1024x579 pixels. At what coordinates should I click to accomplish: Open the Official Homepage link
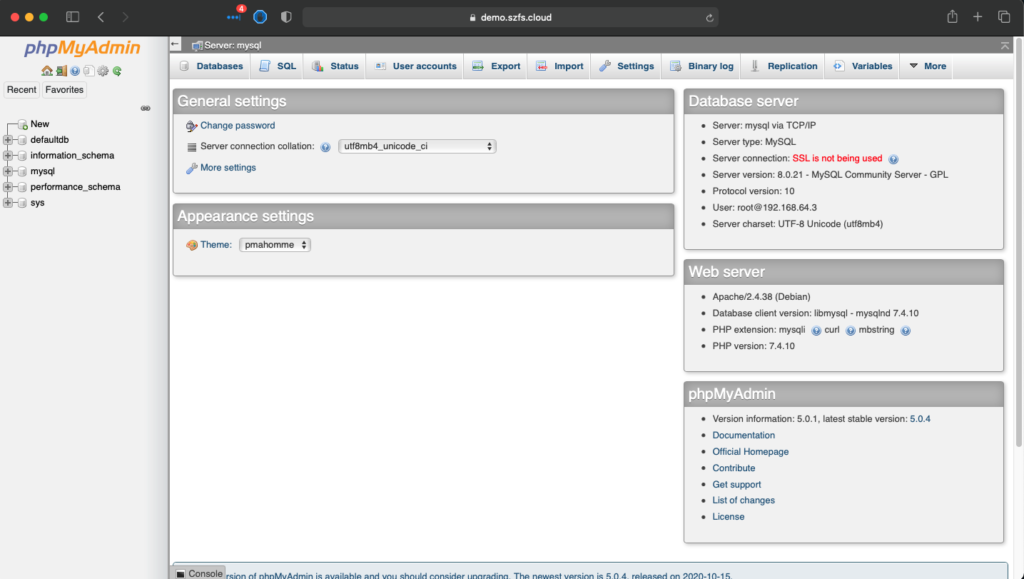(750, 452)
